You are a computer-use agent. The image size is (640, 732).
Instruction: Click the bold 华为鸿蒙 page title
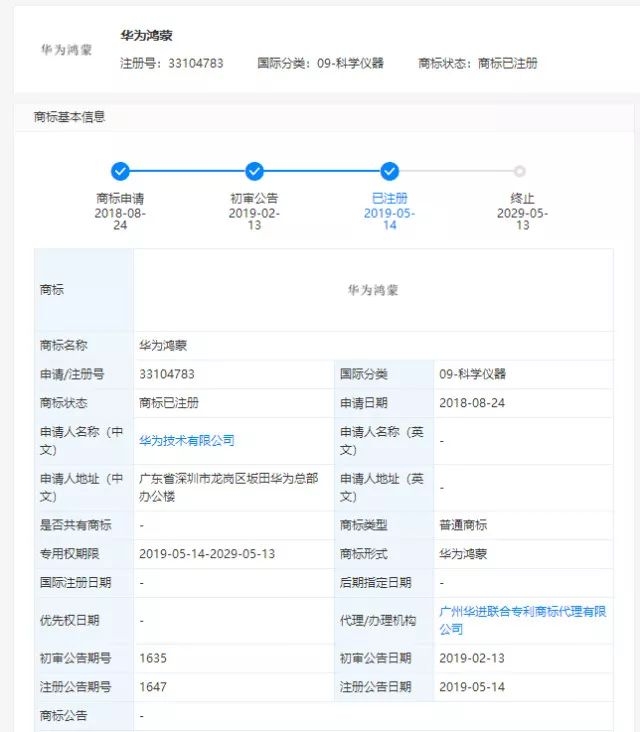coord(147,35)
